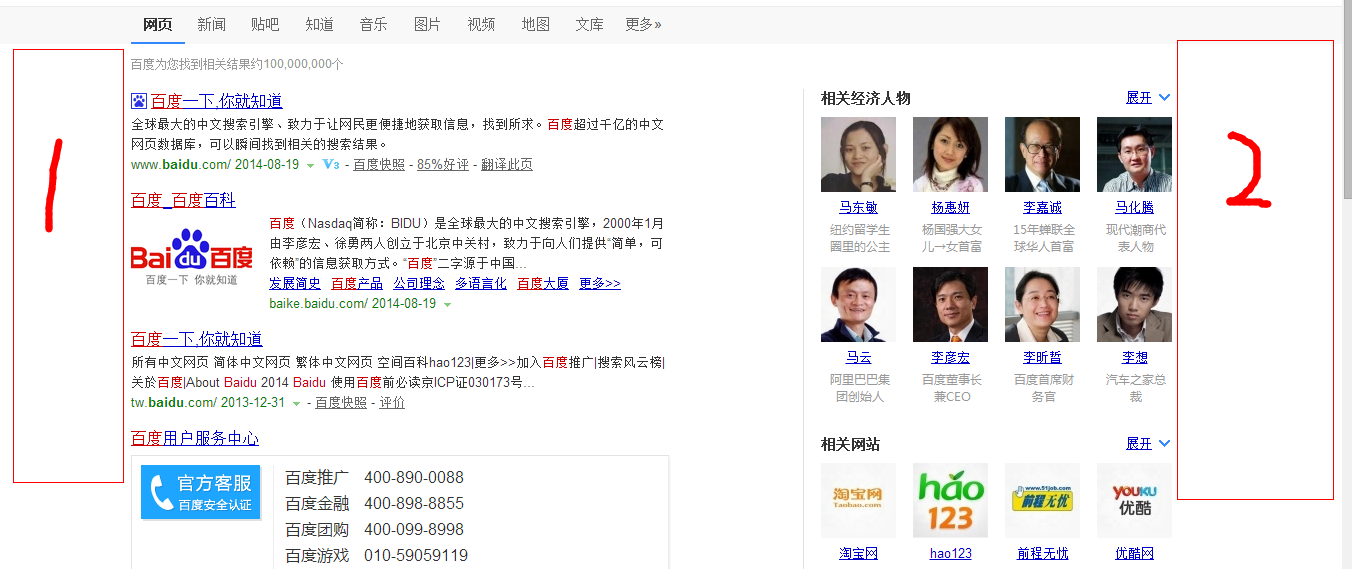Open dropdown arrow beside baike.baidu.com date
This screenshot has width=1352, height=569.
coord(447,304)
